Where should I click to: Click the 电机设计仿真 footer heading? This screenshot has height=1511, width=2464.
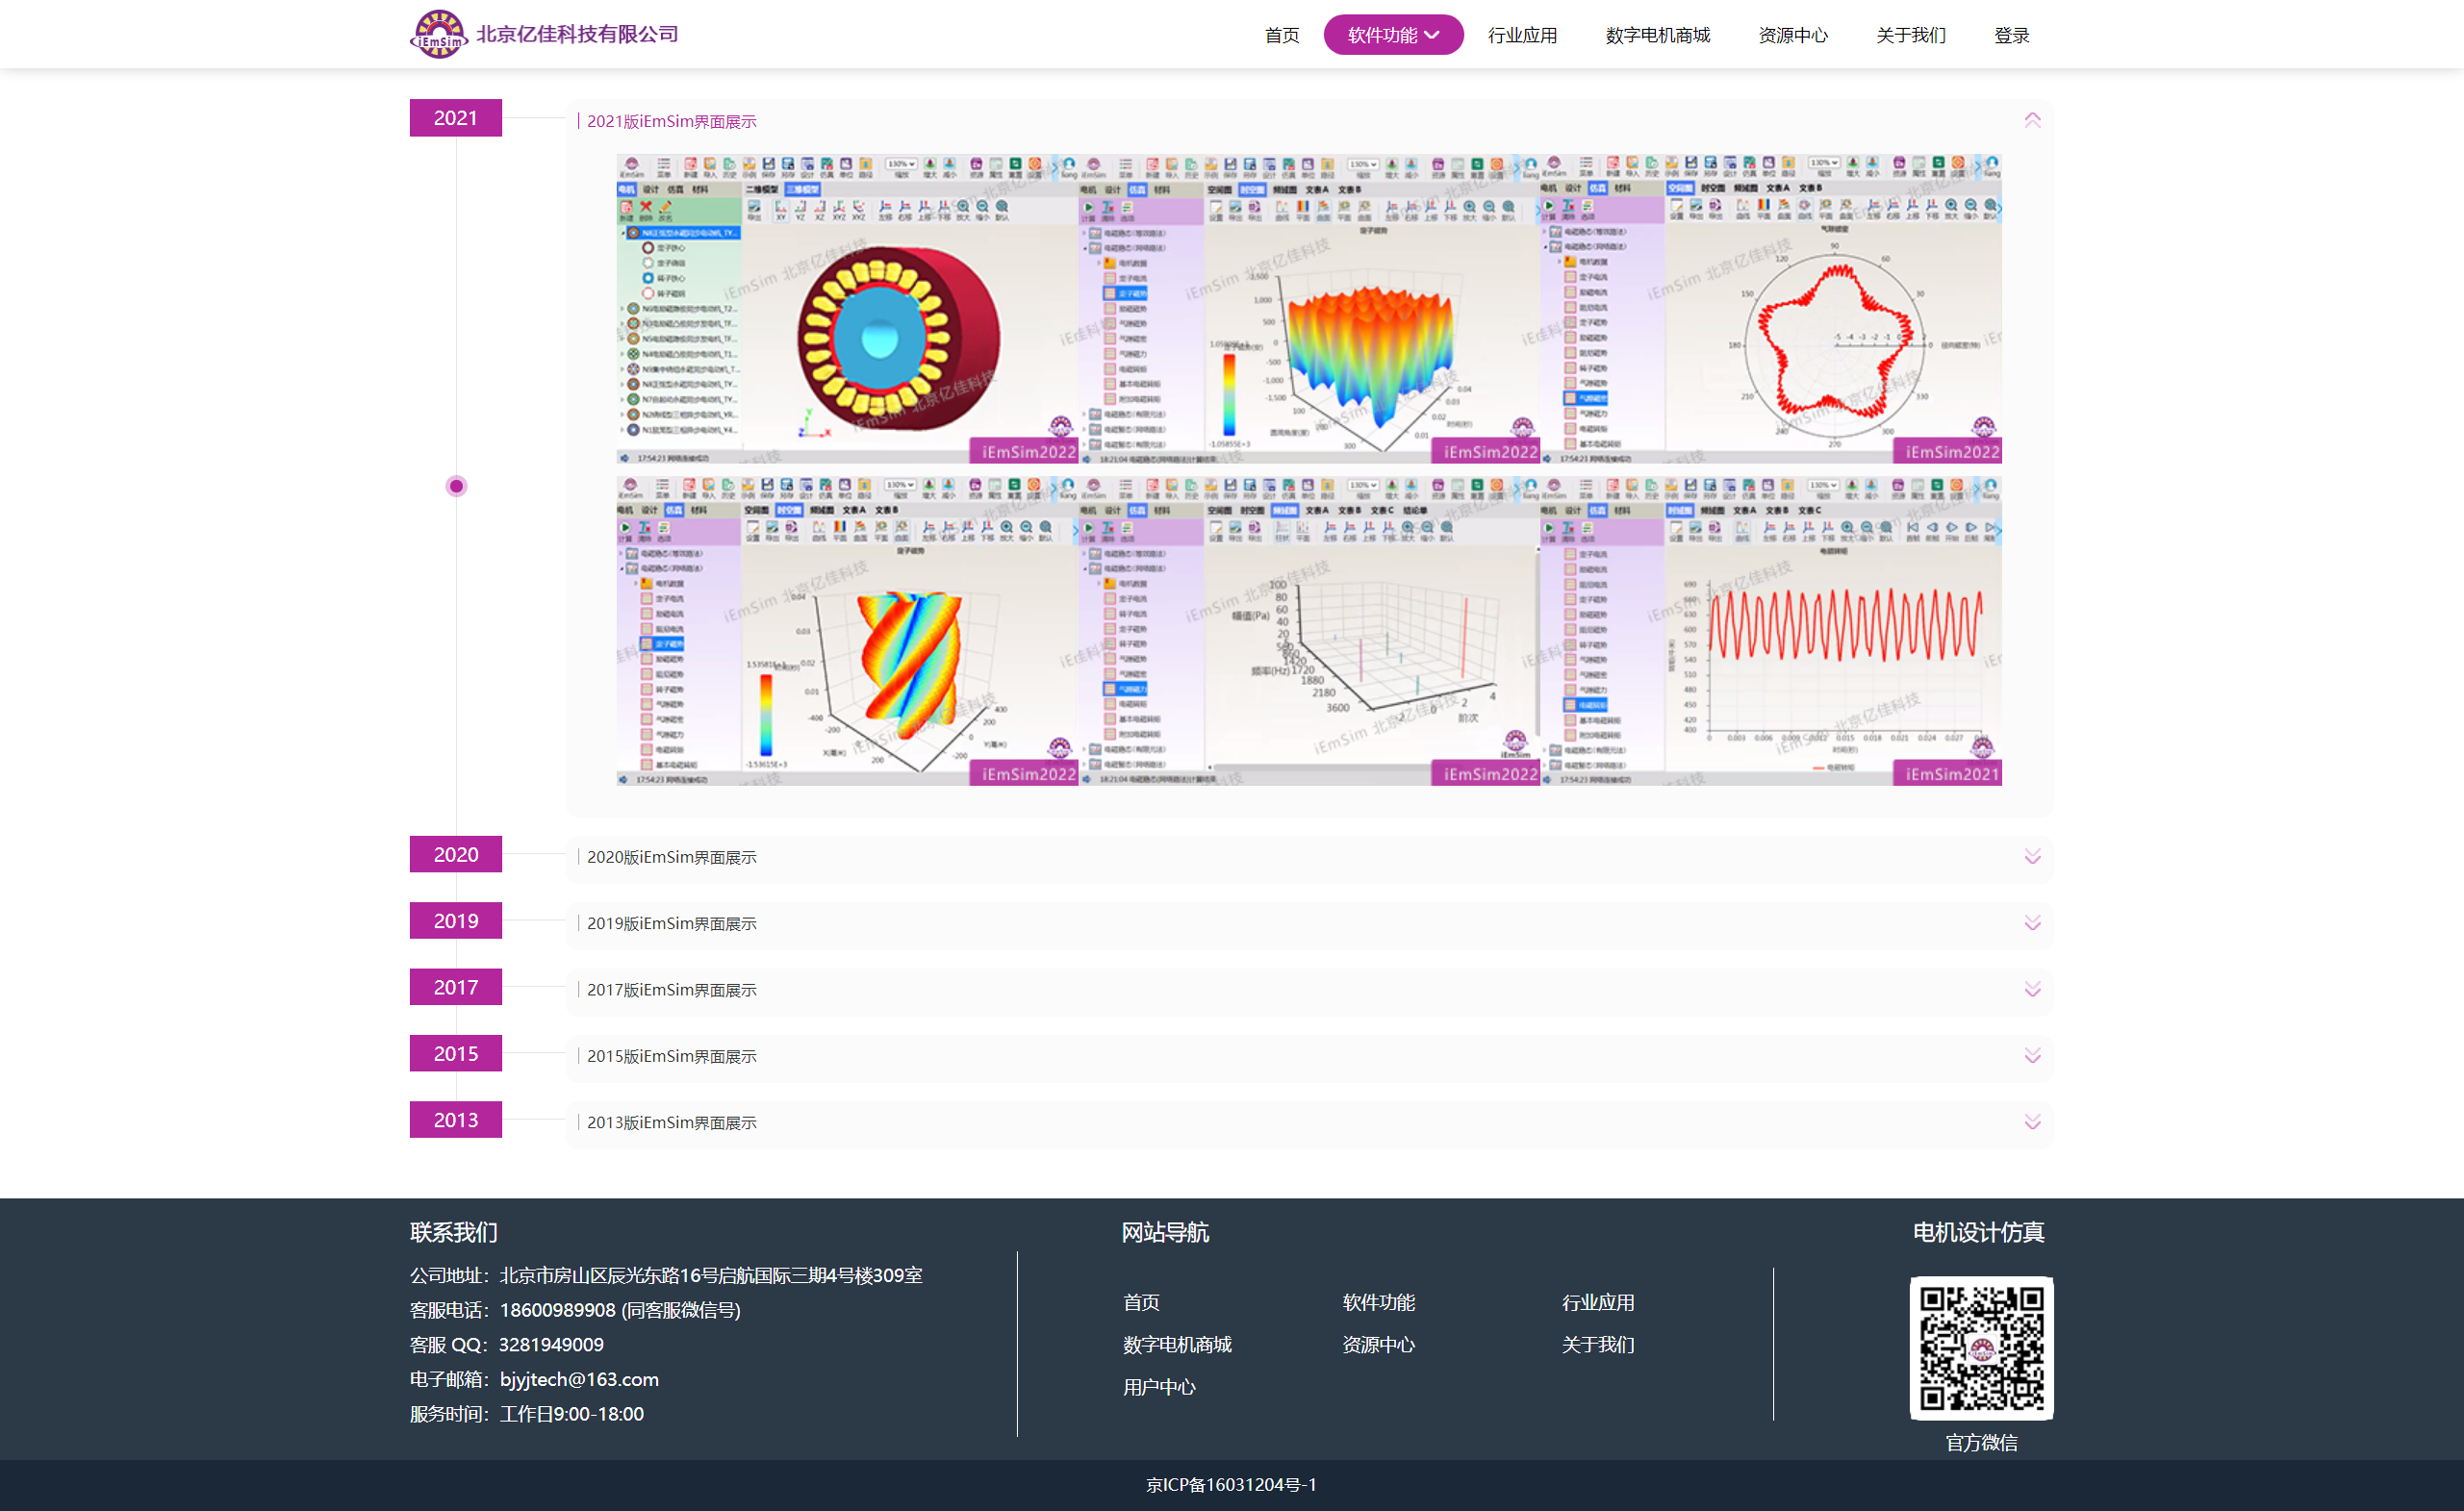coord(1978,1232)
